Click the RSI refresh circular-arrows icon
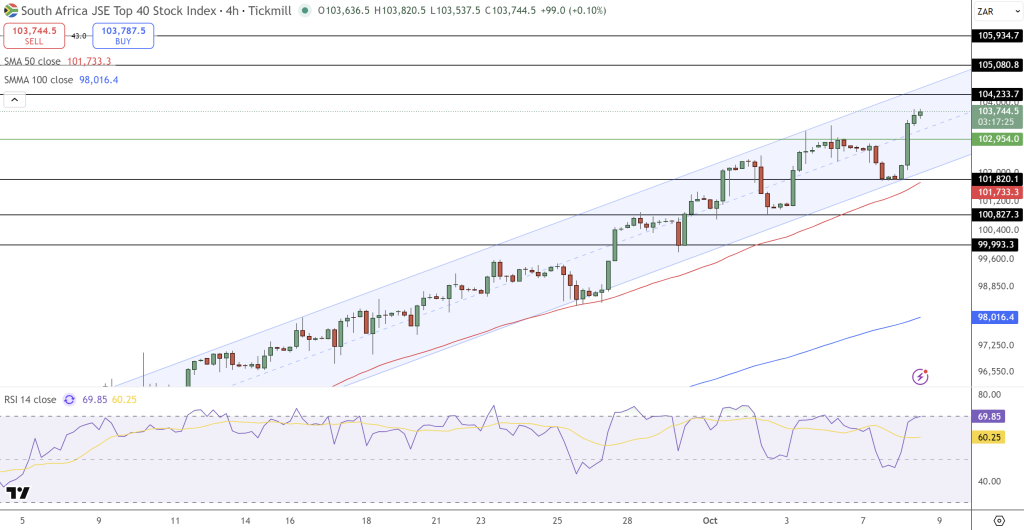 [x=69, y=399]
